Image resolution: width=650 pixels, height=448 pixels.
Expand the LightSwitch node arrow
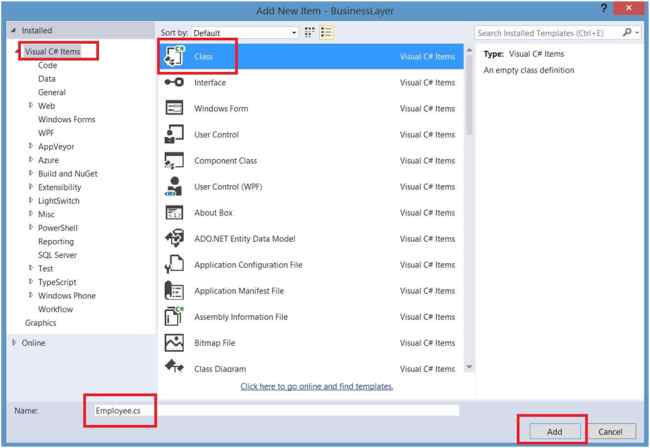31,200
